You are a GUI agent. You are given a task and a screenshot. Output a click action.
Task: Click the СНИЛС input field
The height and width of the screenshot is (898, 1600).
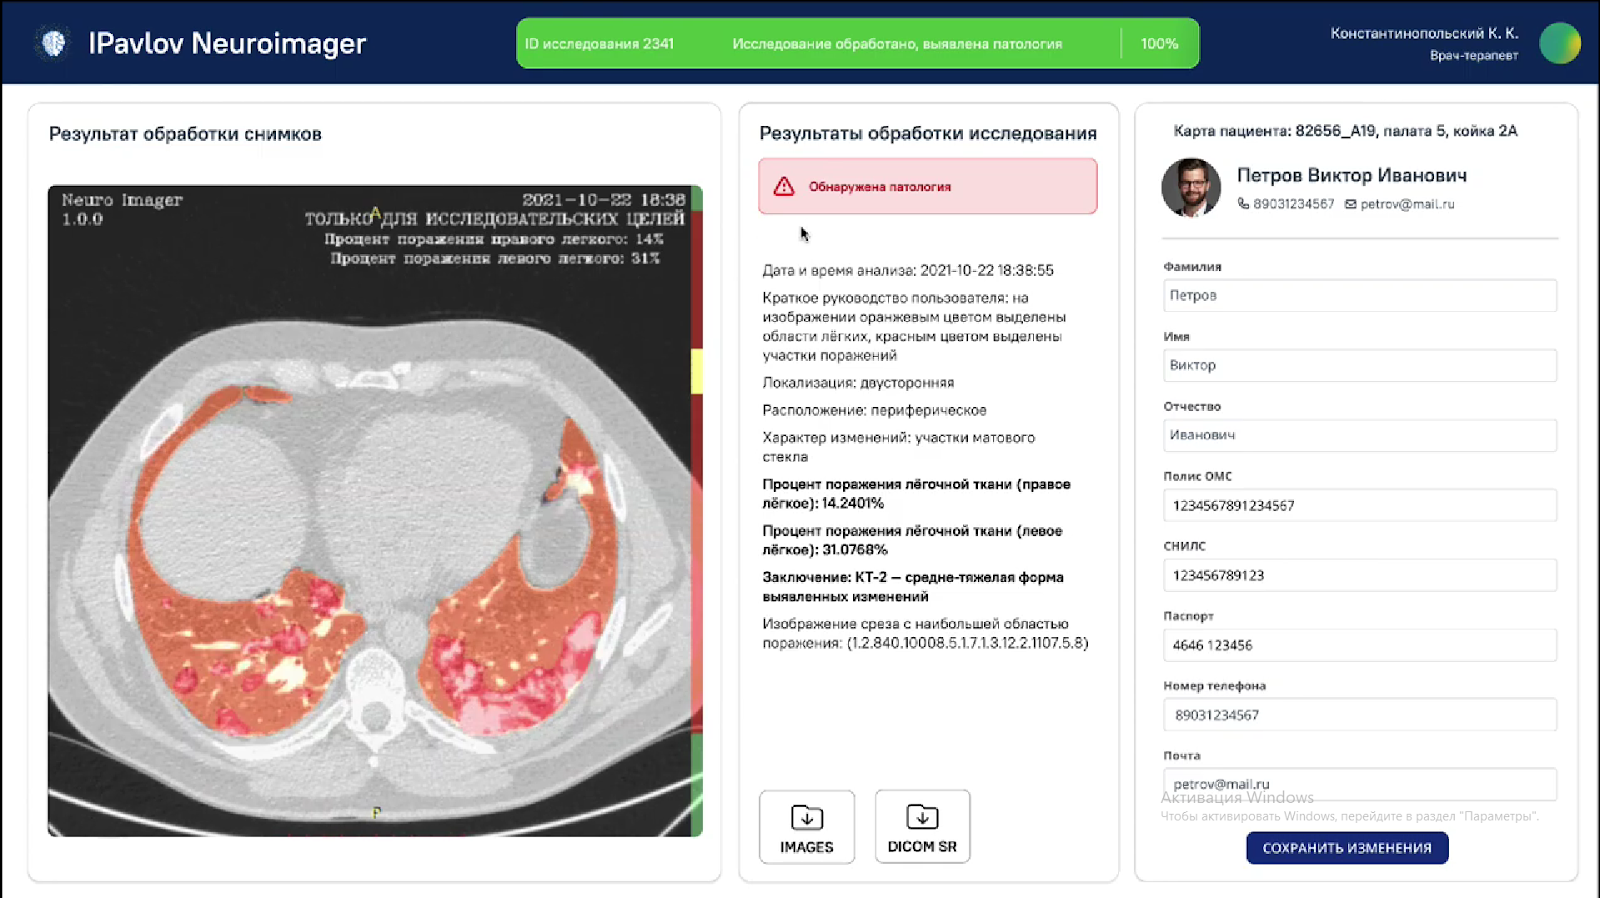tap(1360, 576)
